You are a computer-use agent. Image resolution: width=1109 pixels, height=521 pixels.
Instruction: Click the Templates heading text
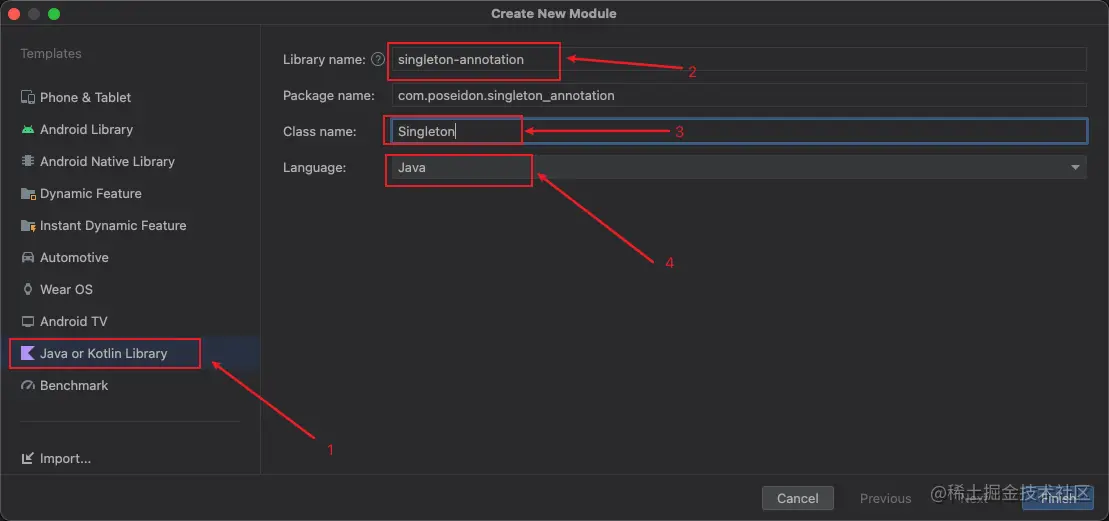51,54
